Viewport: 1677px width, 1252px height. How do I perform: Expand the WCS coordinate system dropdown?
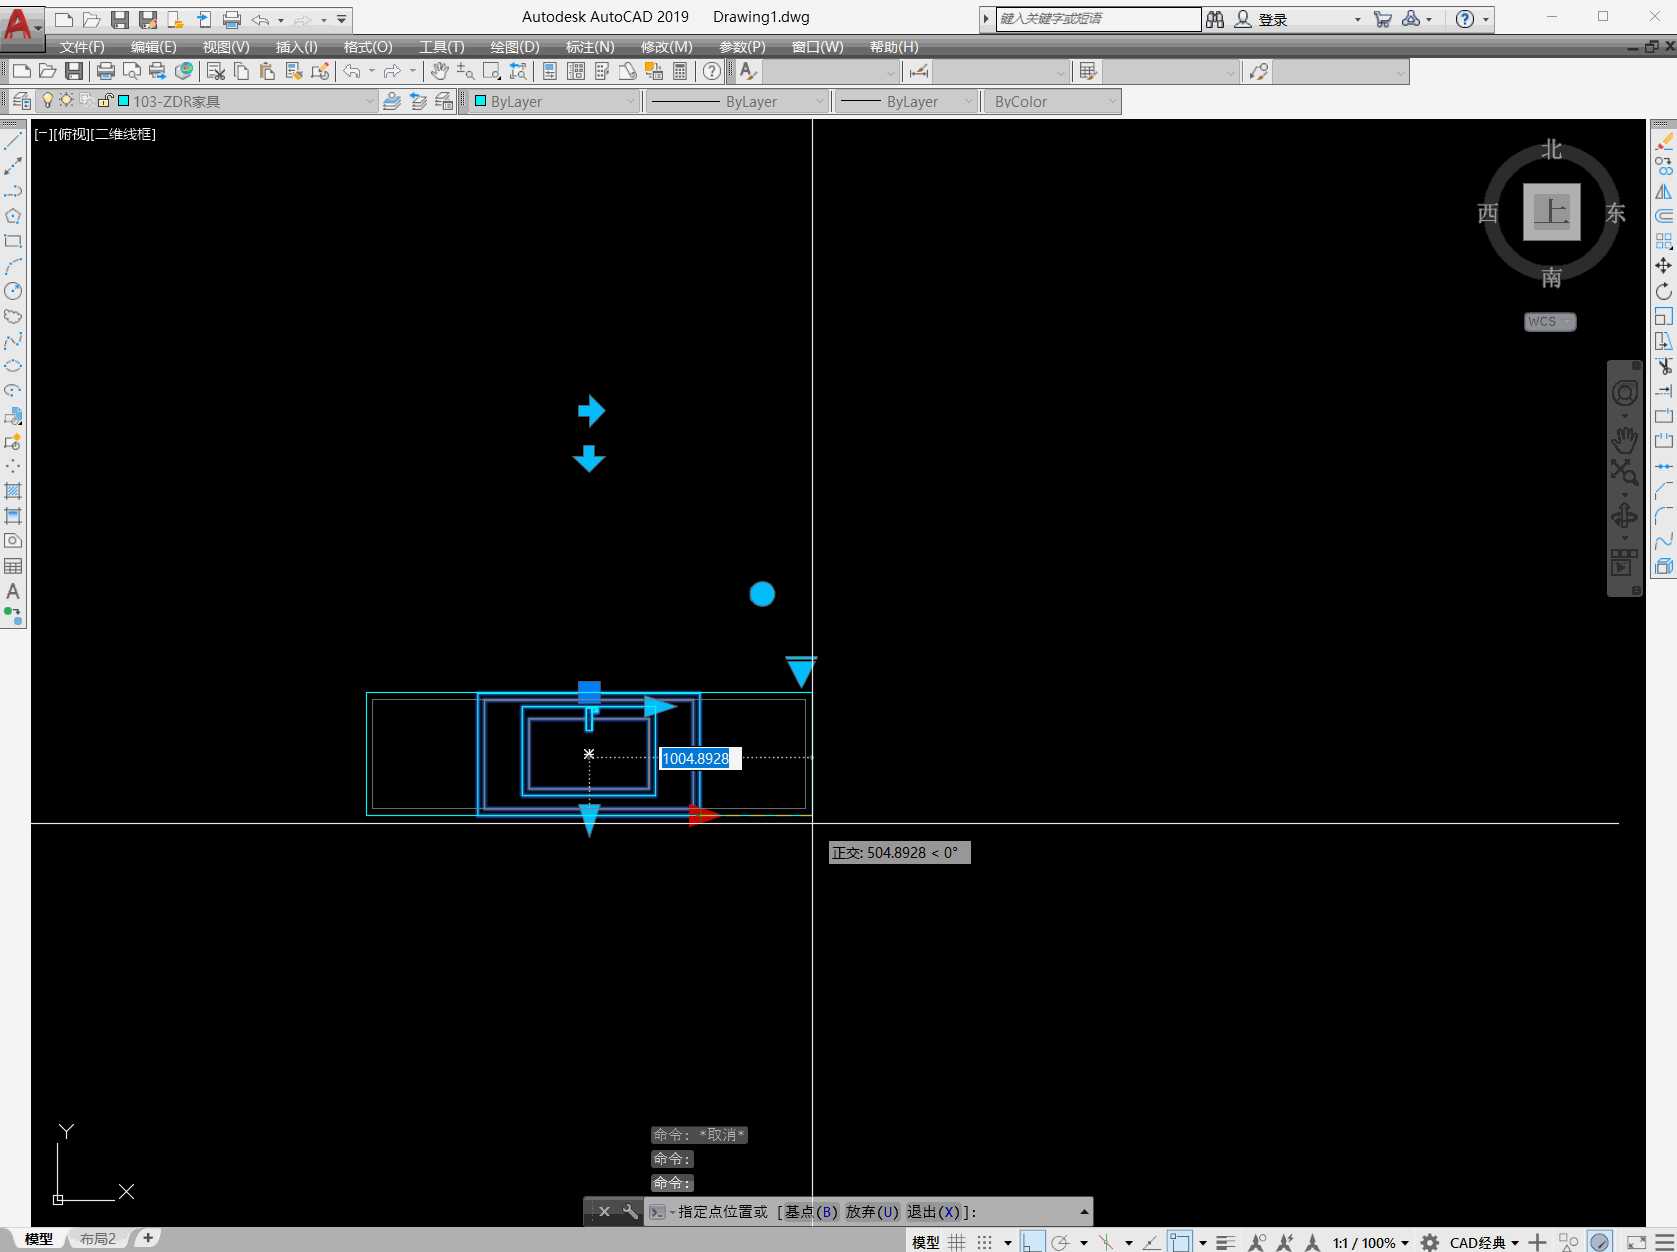[1550, 321]
